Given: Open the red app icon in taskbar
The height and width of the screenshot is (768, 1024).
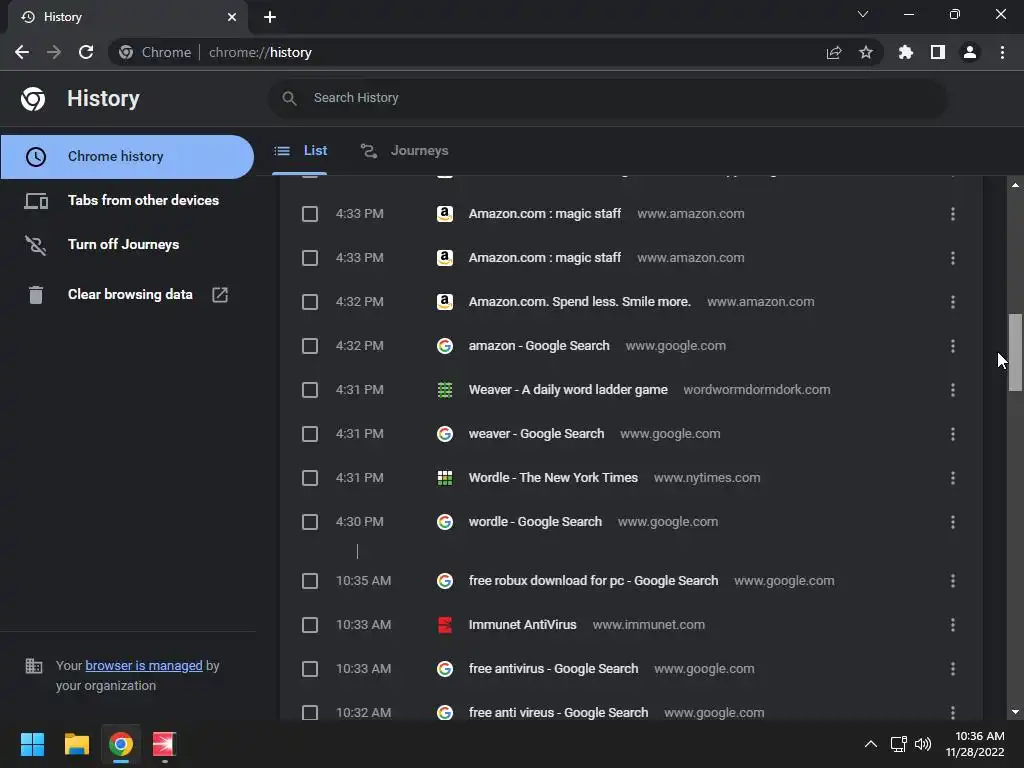Looking at the screenshot, I should (x=164, y=744).
